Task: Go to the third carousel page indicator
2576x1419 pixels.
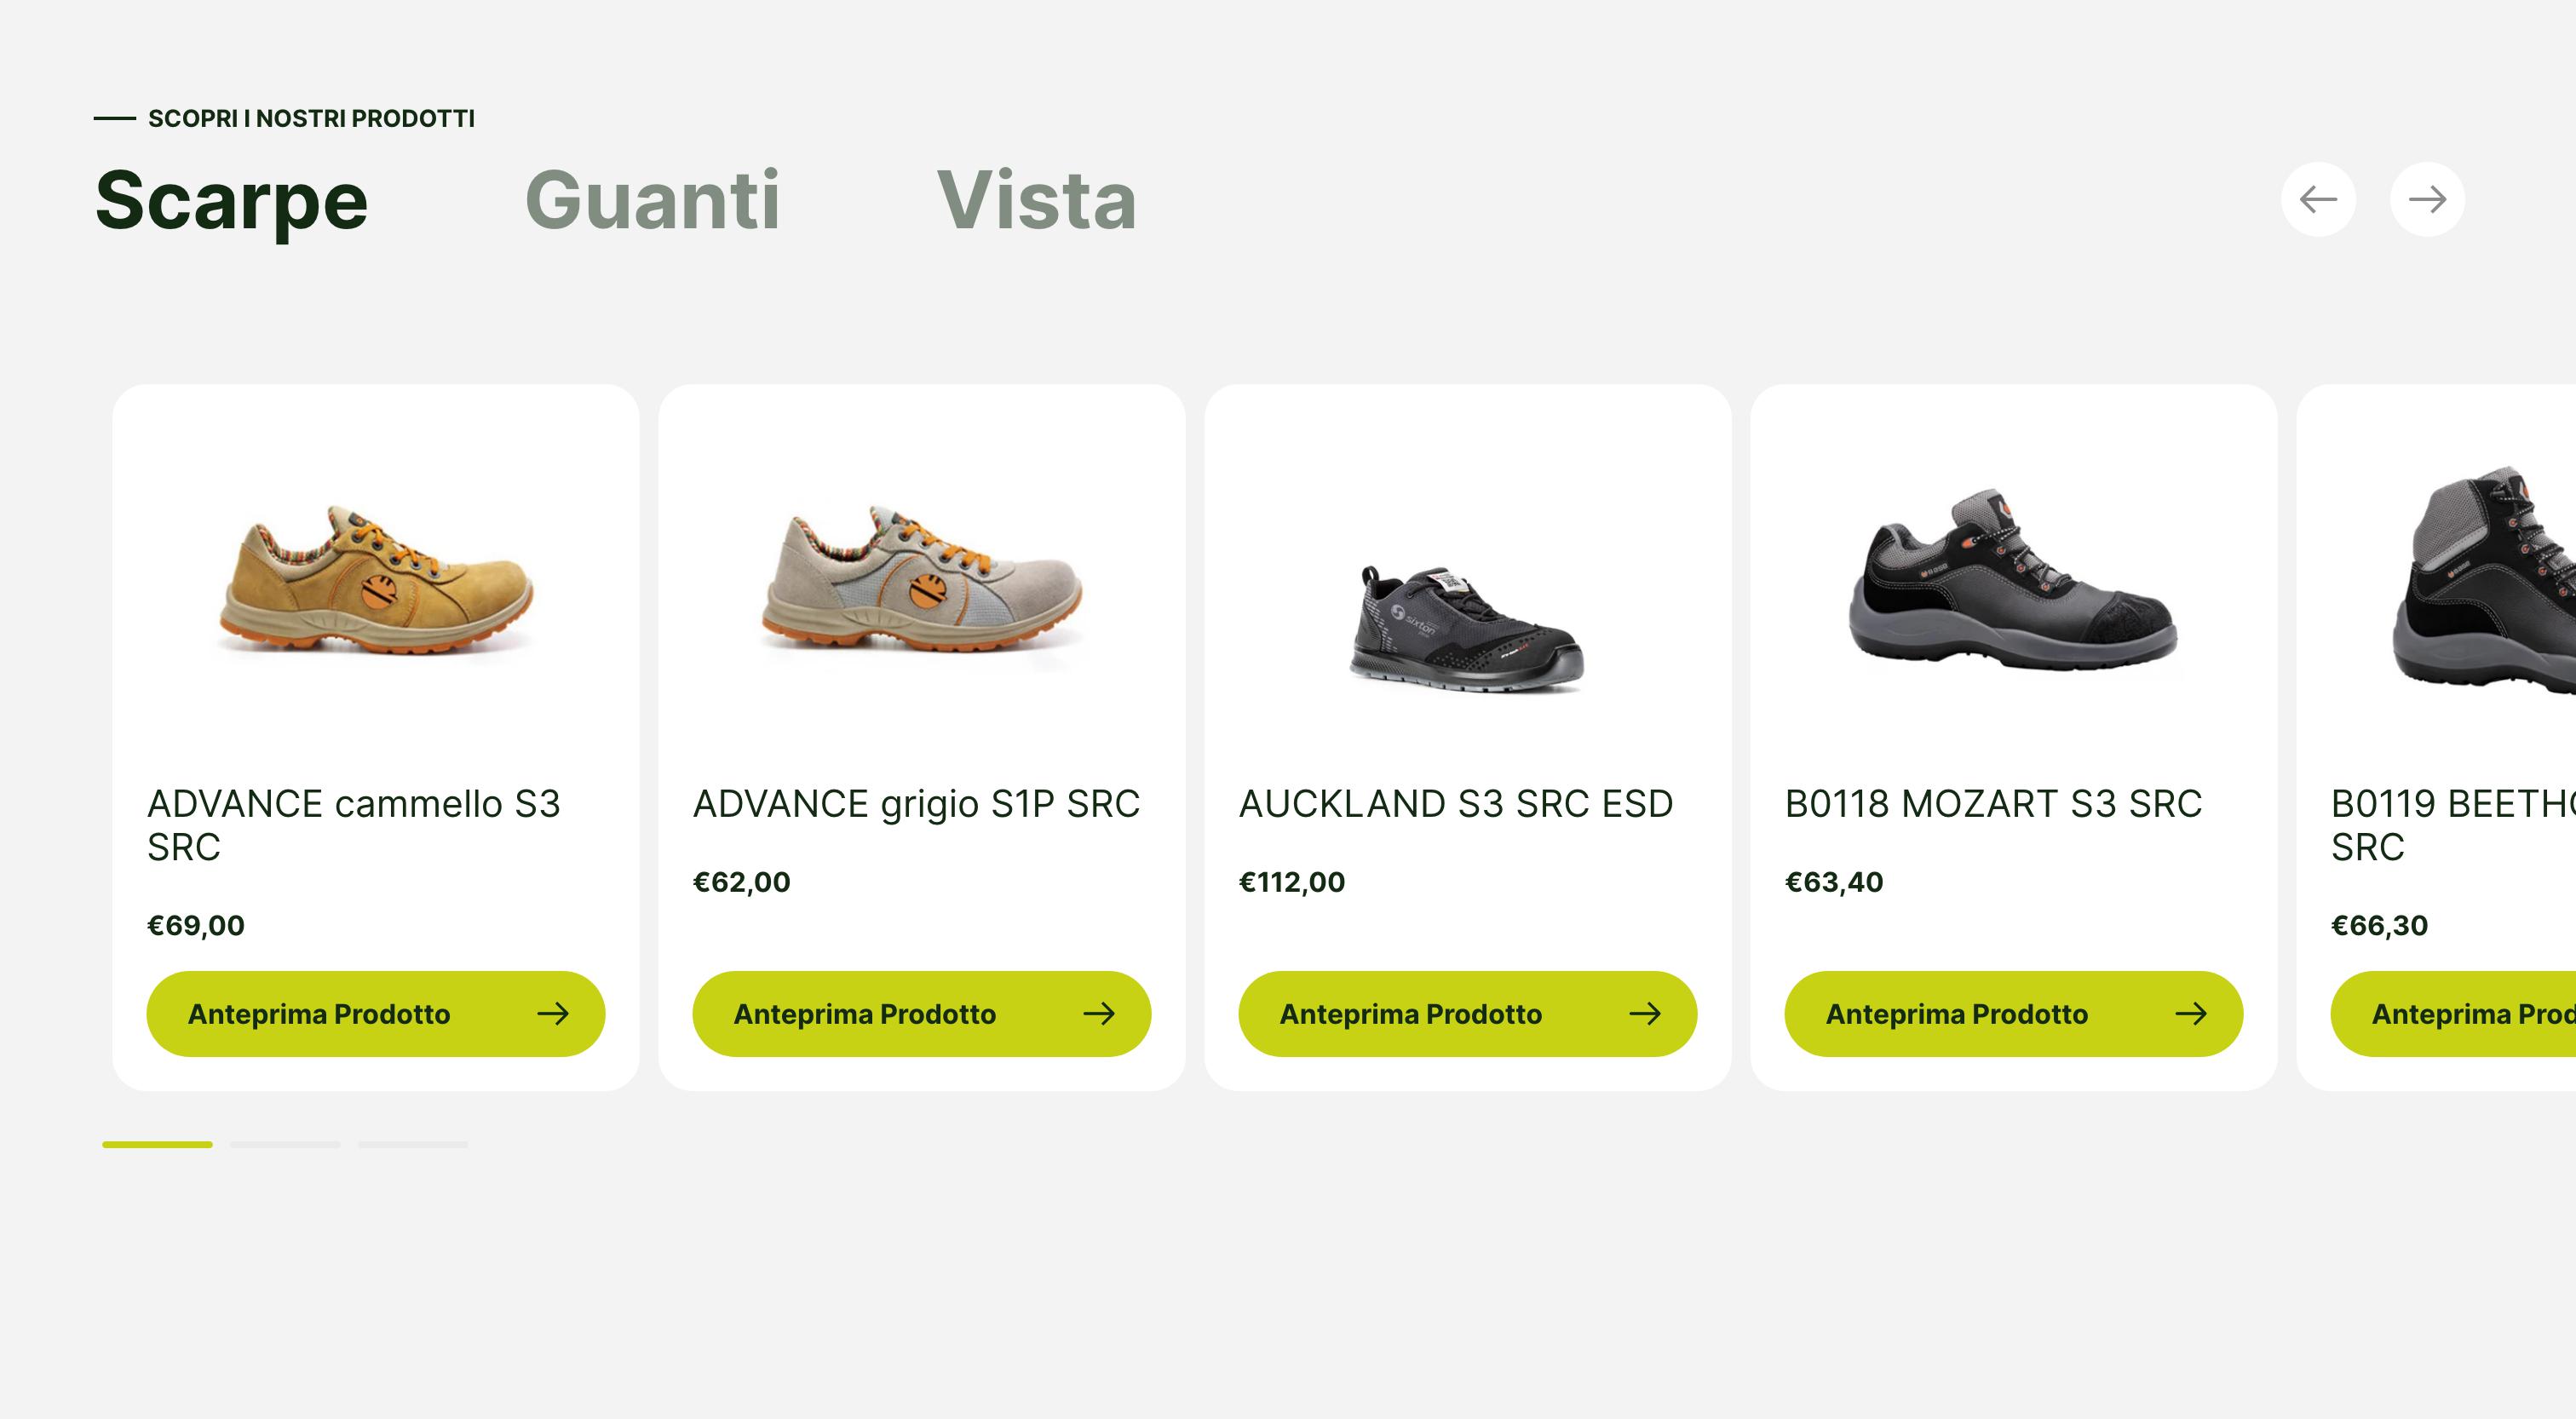Action: point(413,1144)
